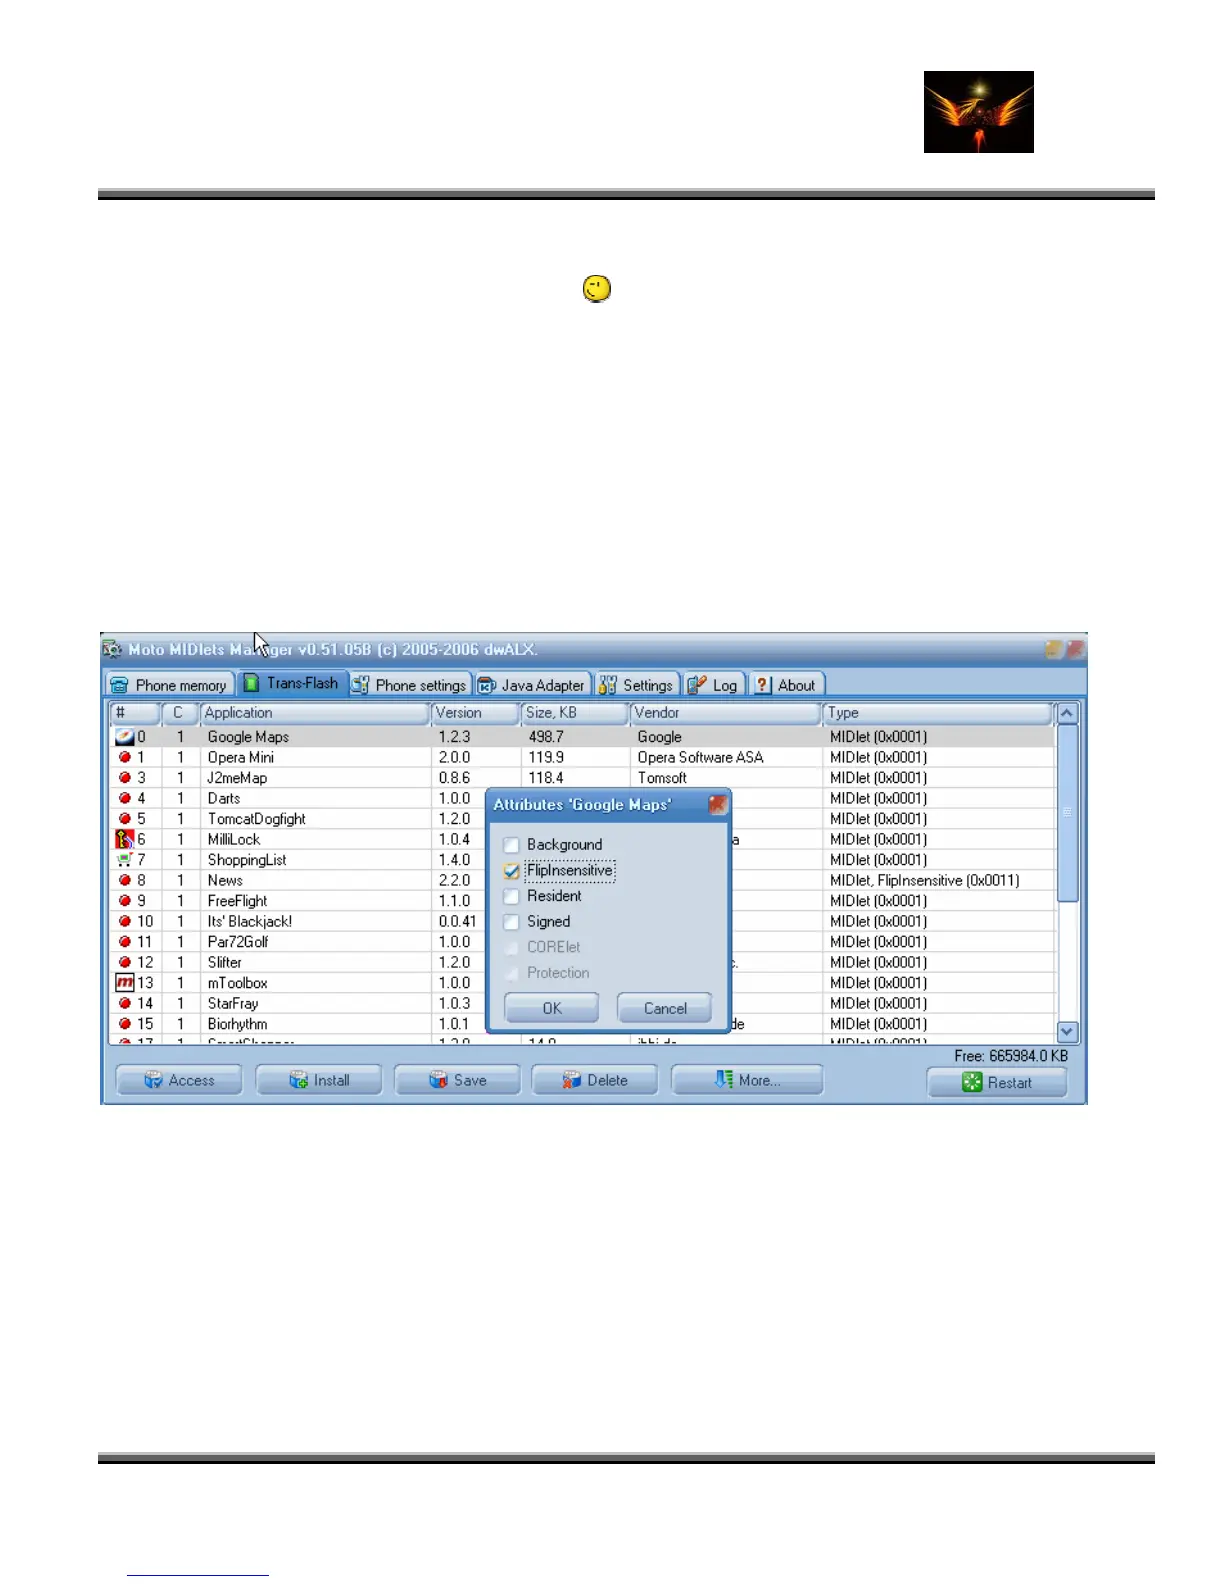Image resolution: width=1224 pixels, height=1584 pixels.
Task: Click the red dot icon beside News
Action: (125, 880)
